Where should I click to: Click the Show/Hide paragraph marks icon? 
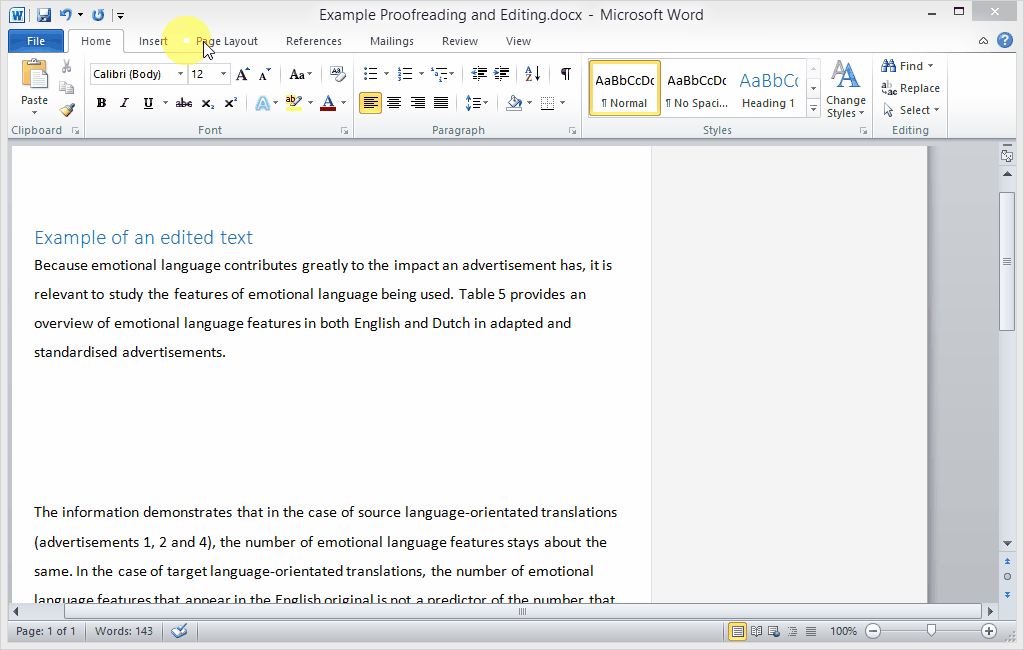[x=566, y=74]
